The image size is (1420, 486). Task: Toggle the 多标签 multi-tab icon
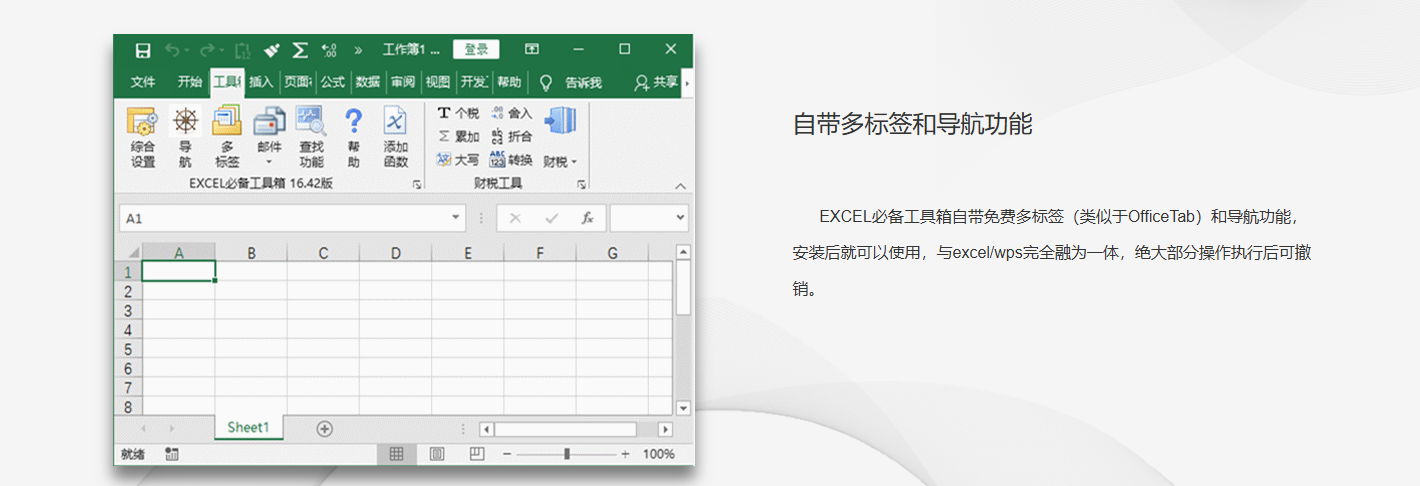227,137
